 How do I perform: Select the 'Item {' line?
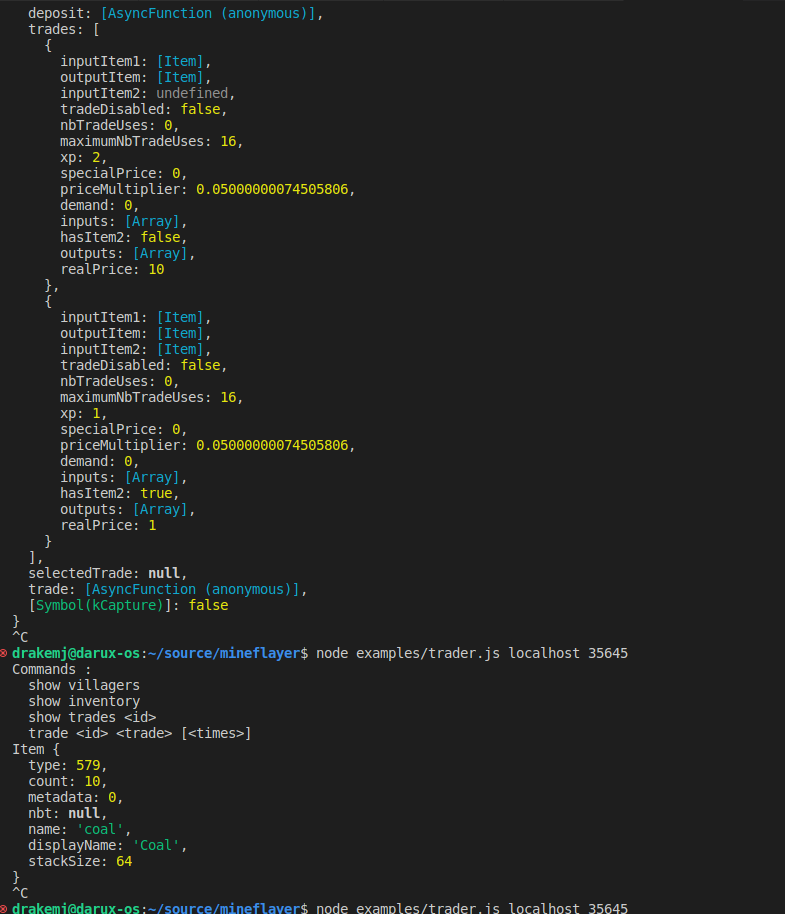click(x=36, y=750)
